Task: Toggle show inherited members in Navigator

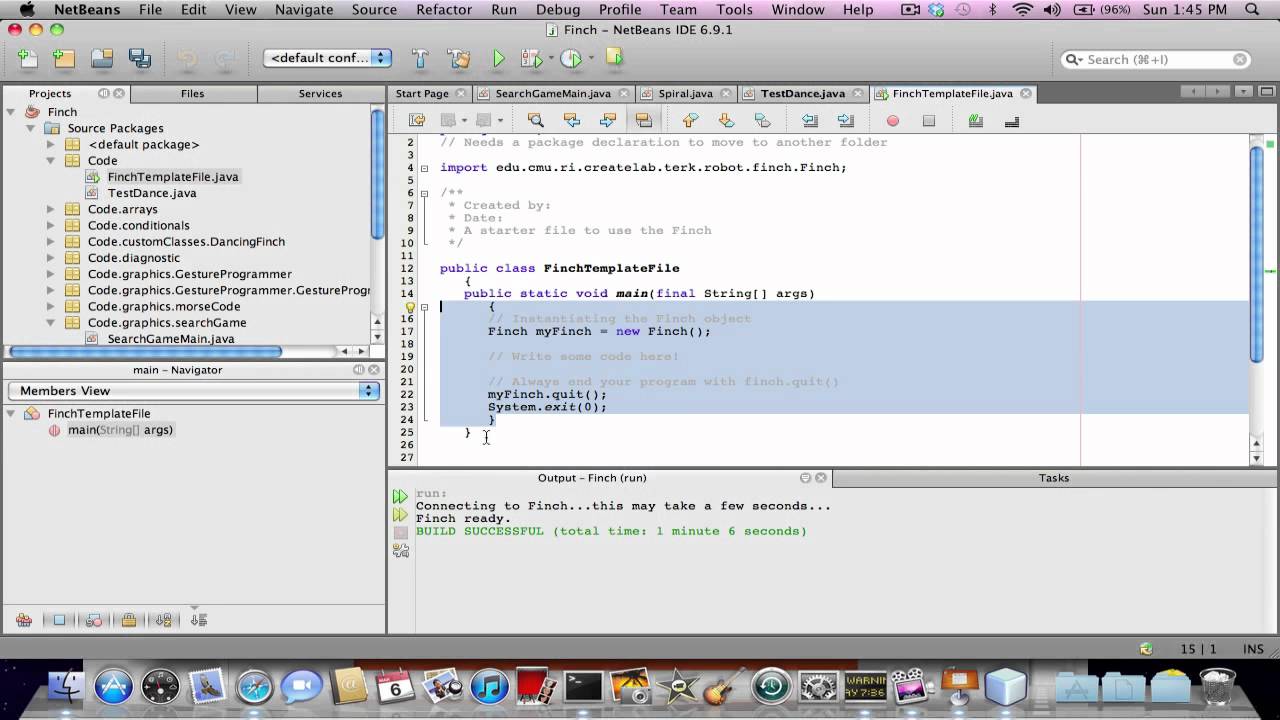Action: [x=24, y=620]
